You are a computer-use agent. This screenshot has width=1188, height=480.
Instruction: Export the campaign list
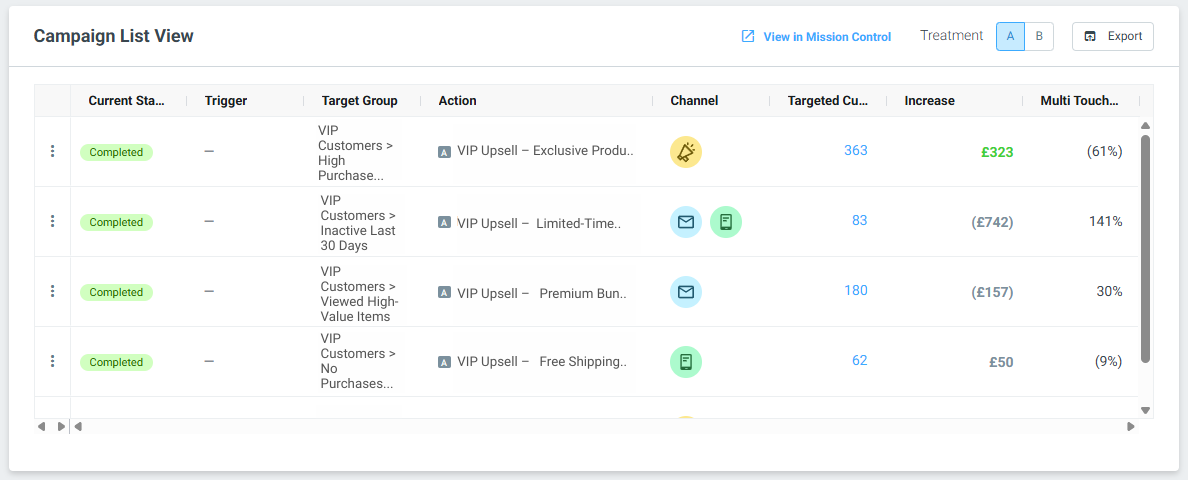pos(1112,36)
